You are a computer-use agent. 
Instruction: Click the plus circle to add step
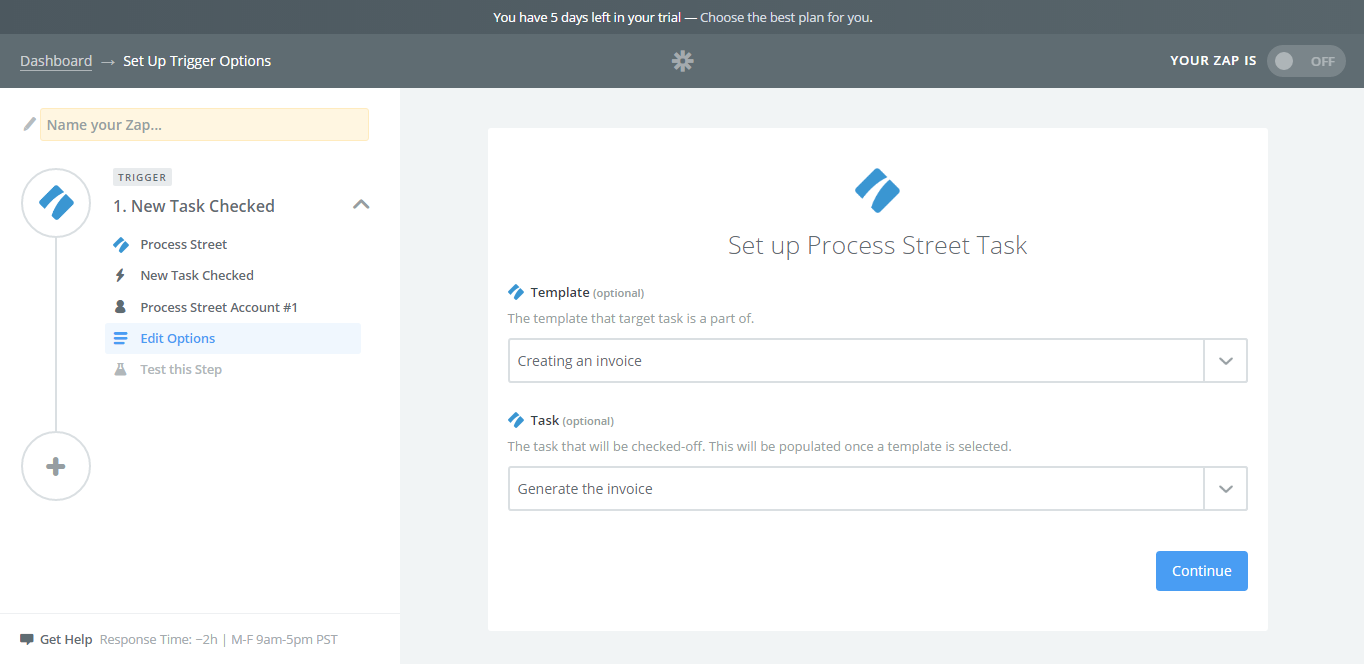(56, 466)
